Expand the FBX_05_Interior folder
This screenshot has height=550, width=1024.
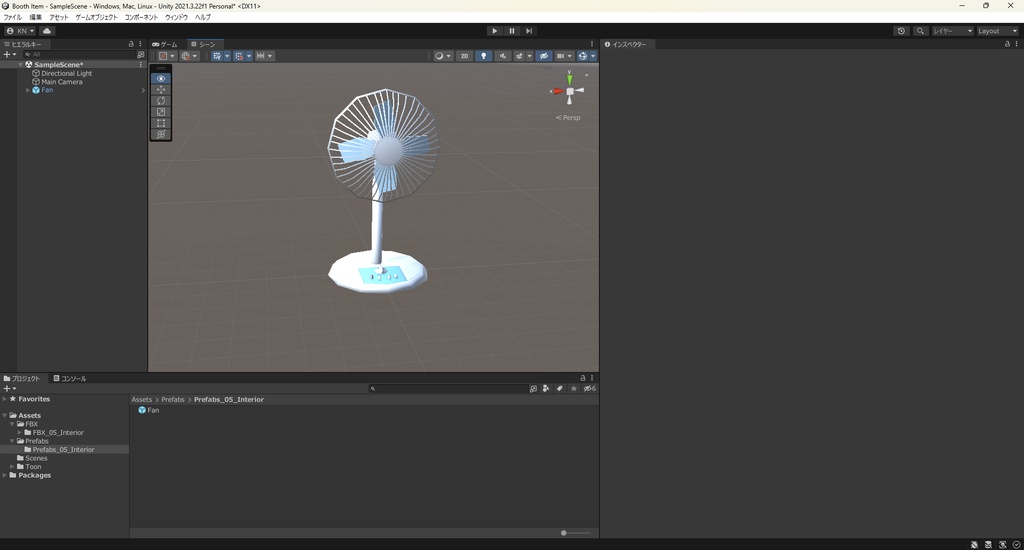click(x=20, y=432)
